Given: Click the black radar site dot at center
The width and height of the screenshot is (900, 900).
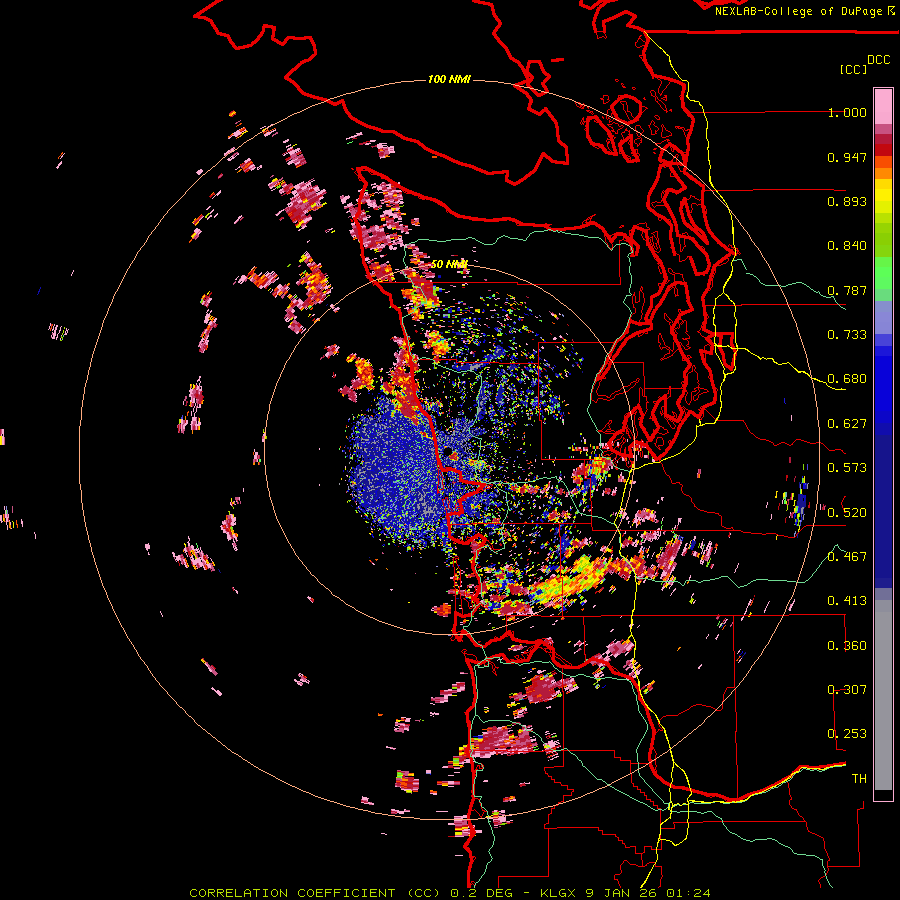Looking at the screenshot, I should coord(447,451).
